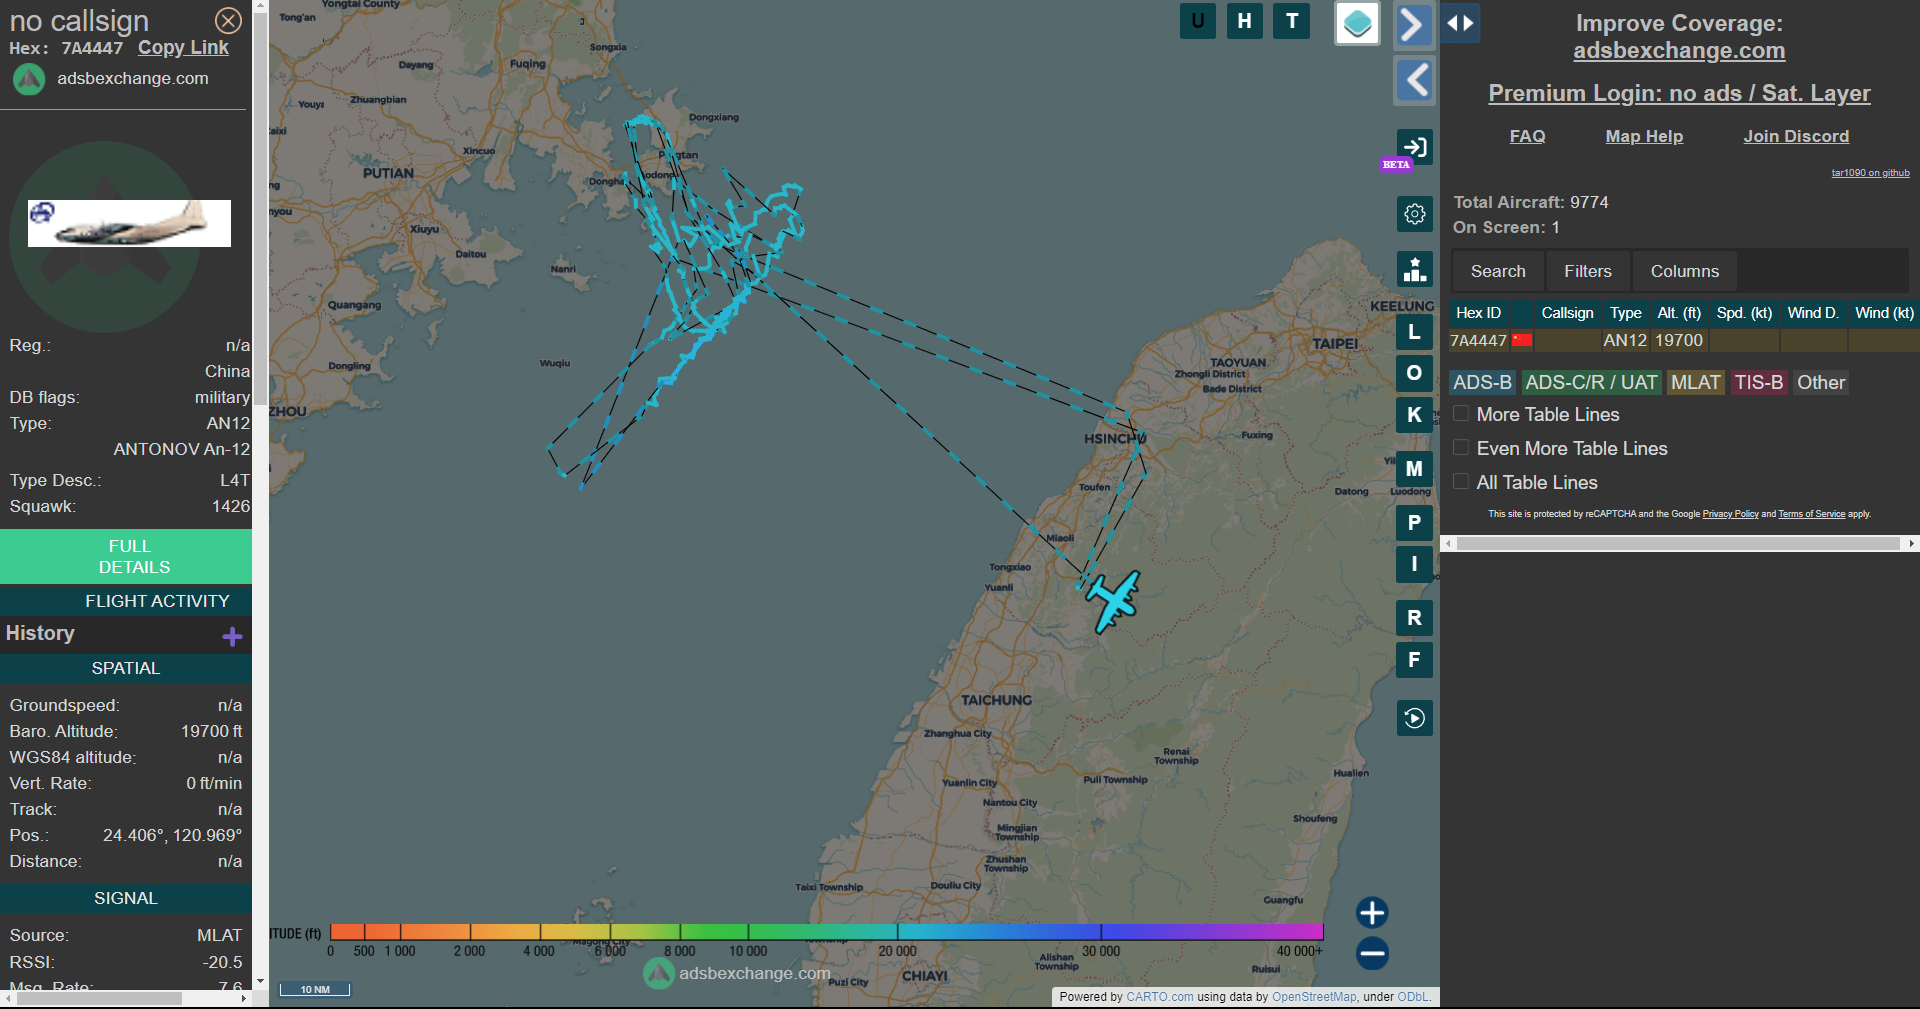Select the 7A4447 aircraft table row

[1684, 340]
